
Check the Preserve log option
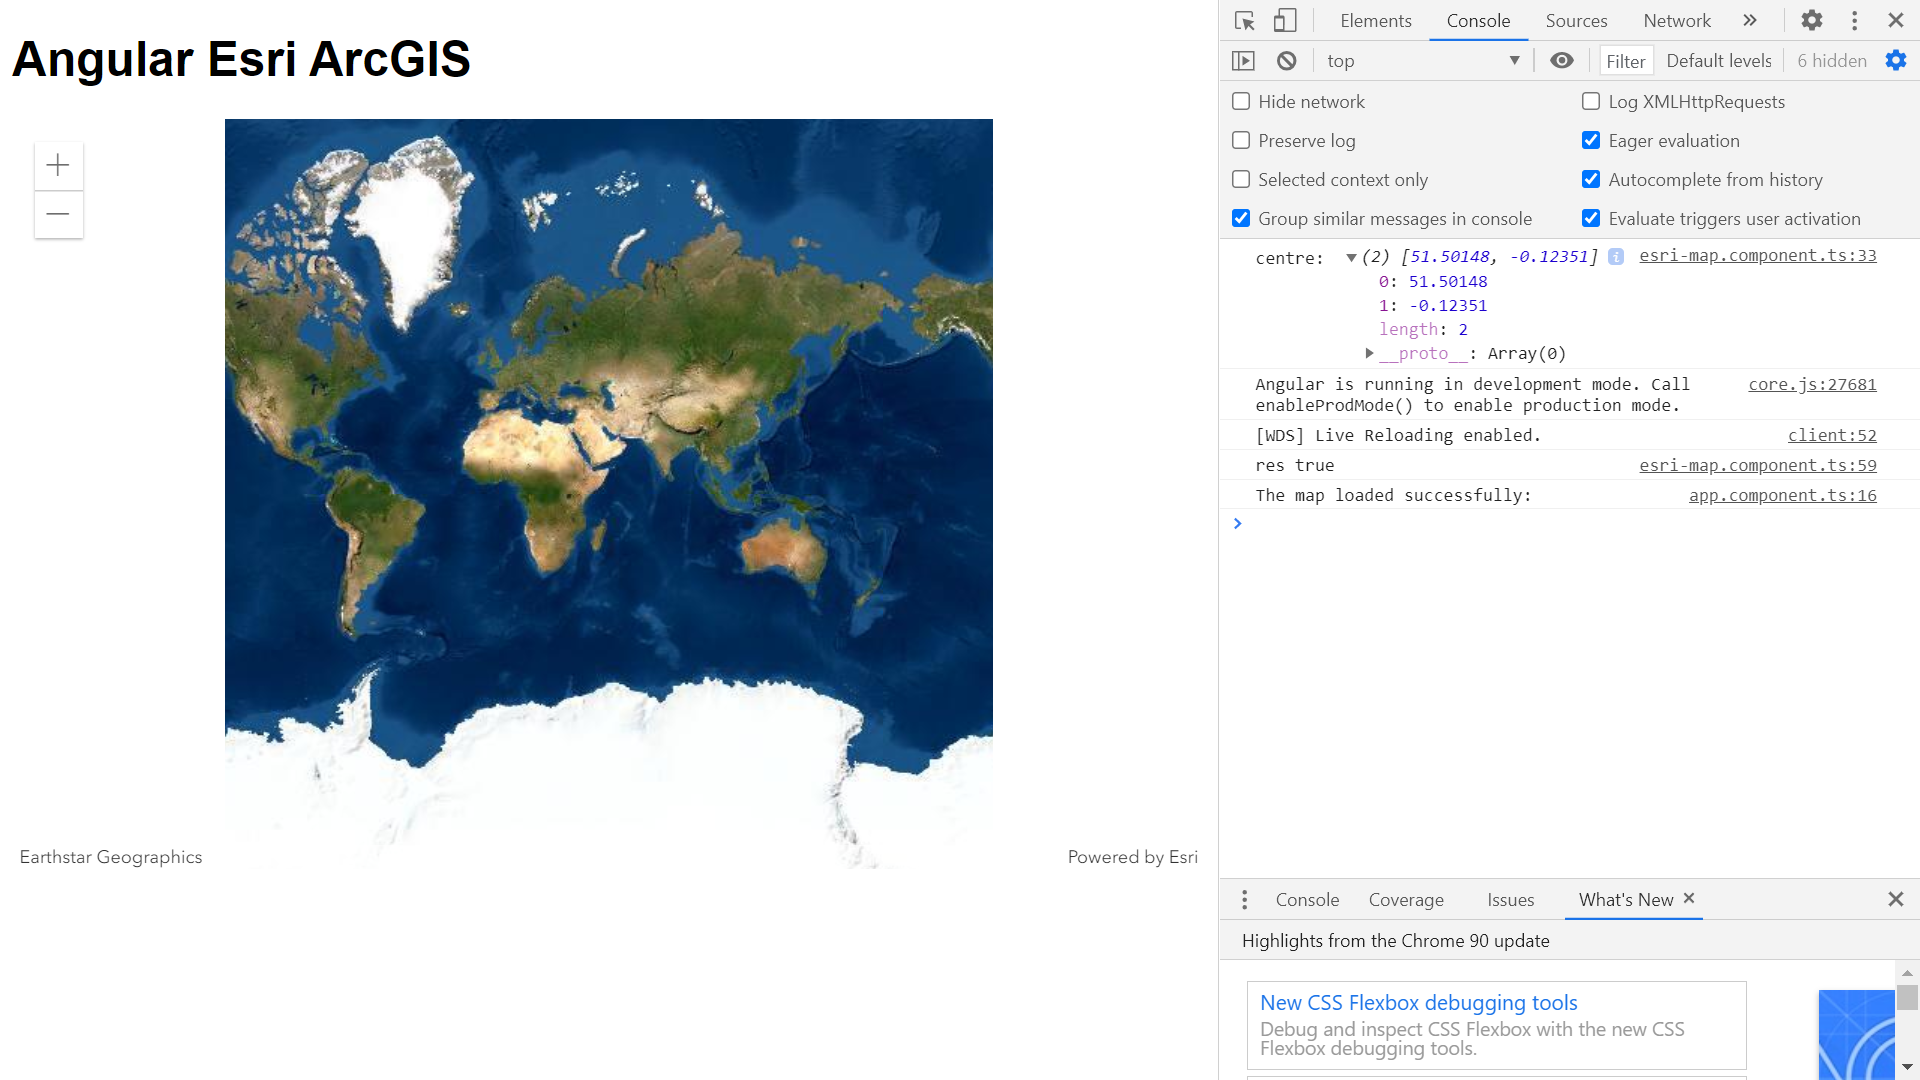pos(1241,141)
